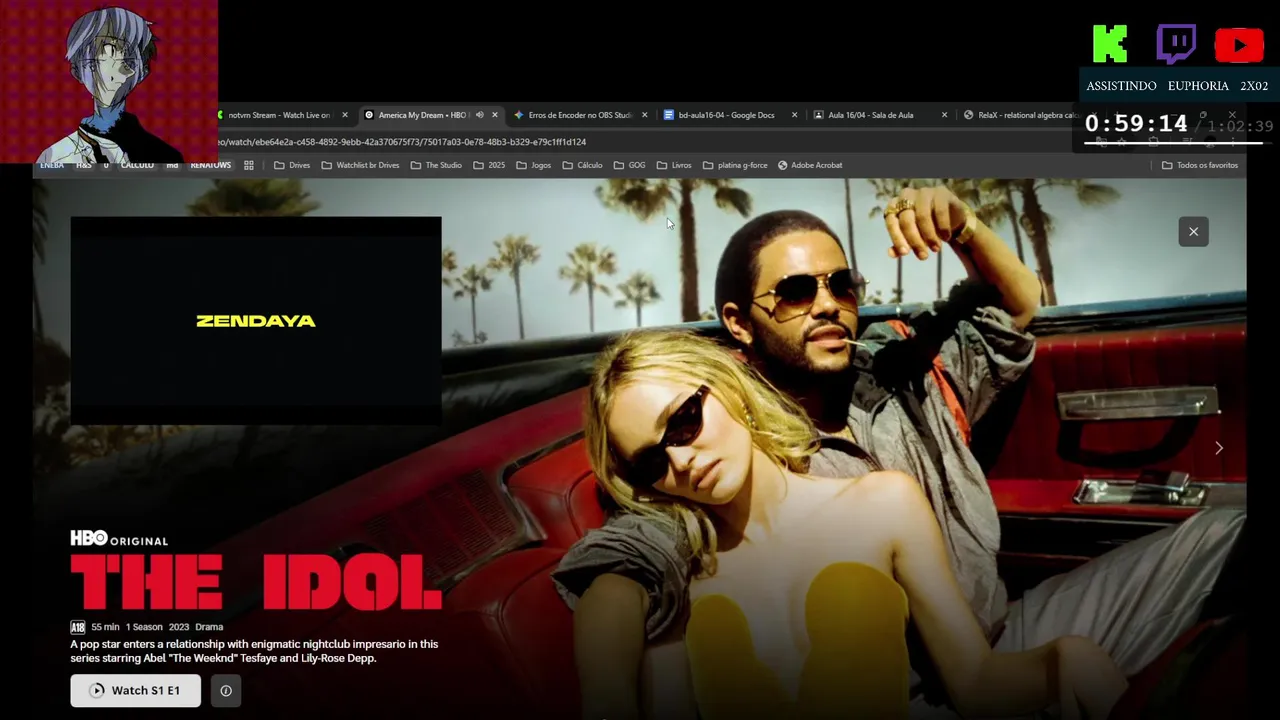Click the A18 age rating badge
Image resolution: width=1280 pixels, height=720 pixels.
pos(77,627)
